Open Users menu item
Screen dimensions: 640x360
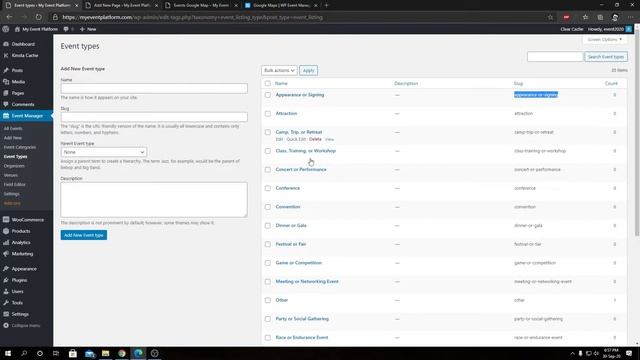pos(18,291)
